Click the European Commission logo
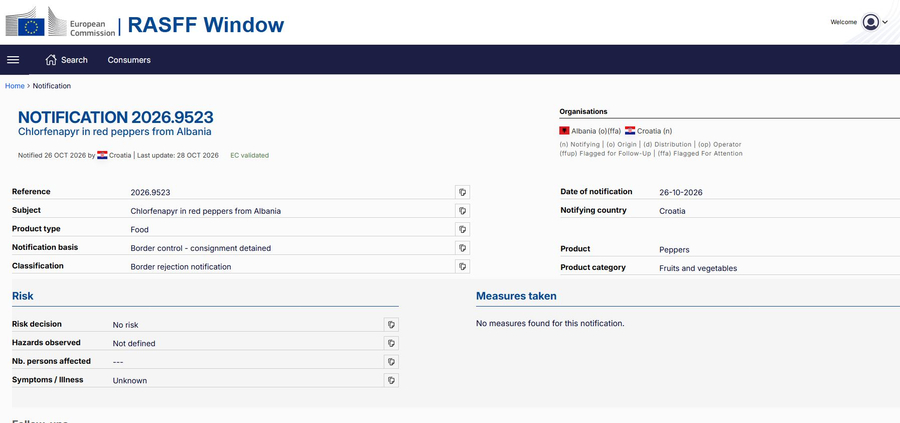 pos(60,24)
